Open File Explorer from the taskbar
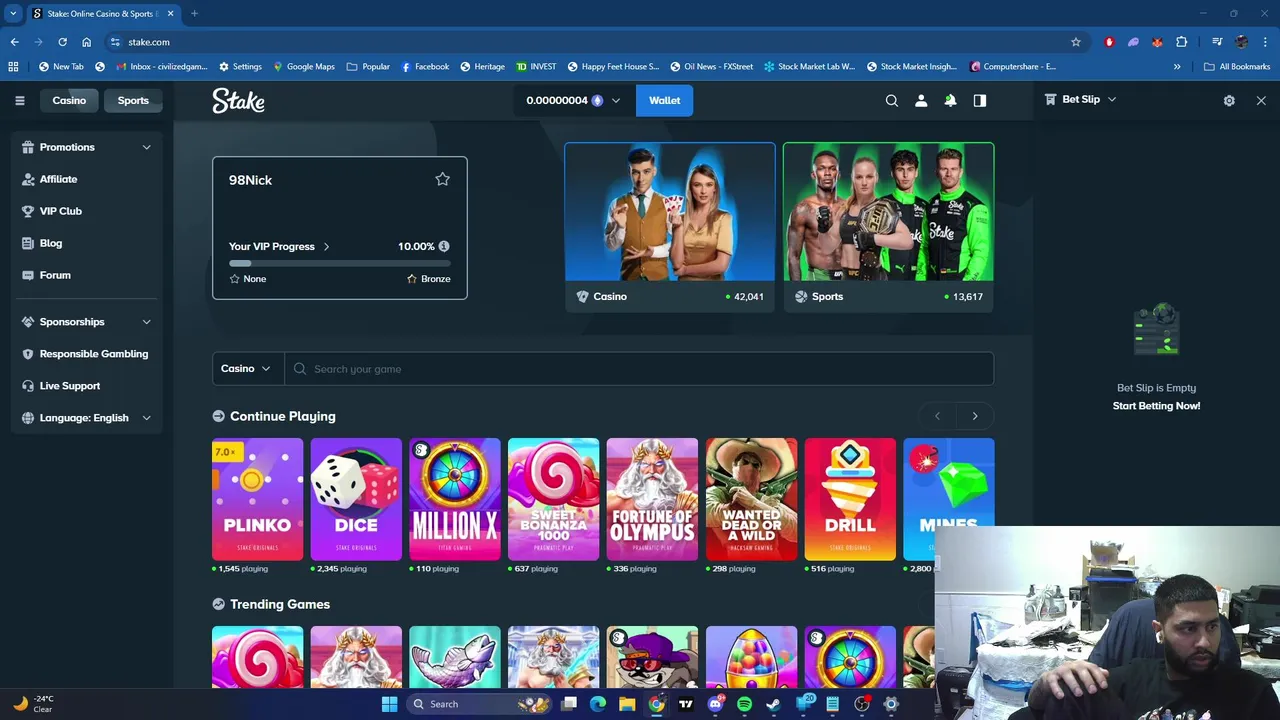1280x720 pixels. (x=627, y=704)
